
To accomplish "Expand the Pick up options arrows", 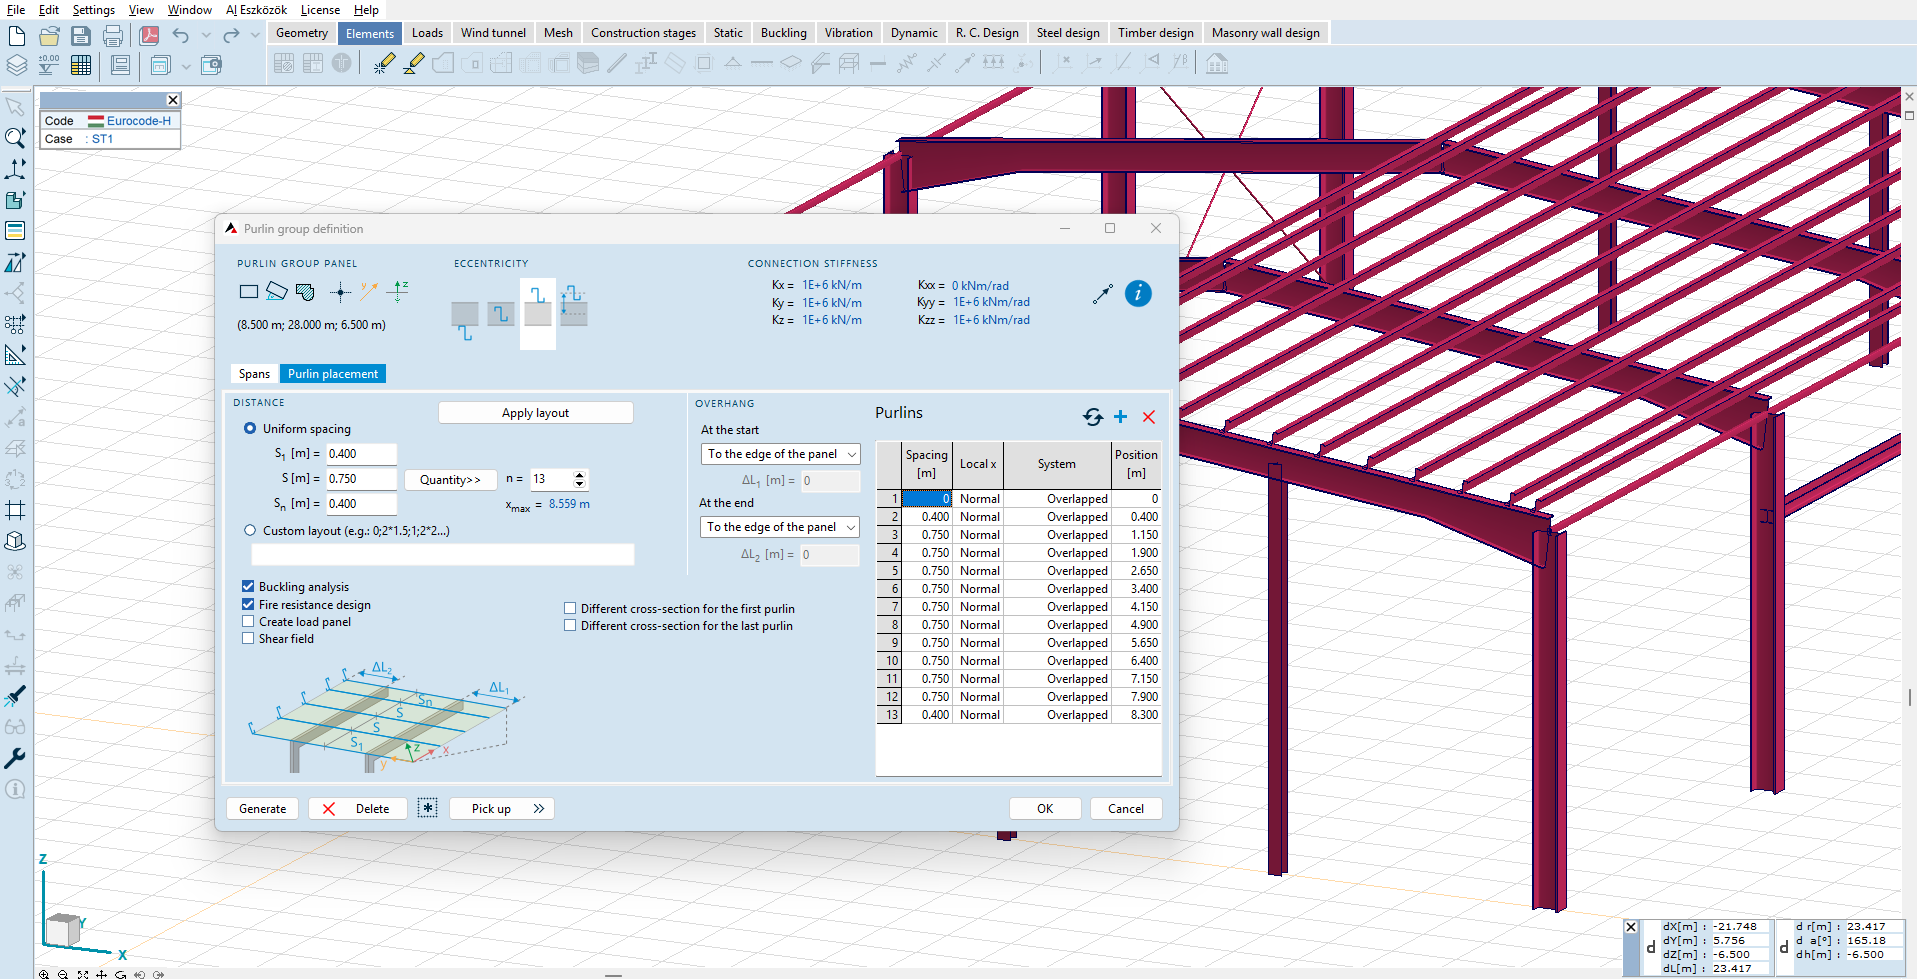I will (539, 808).
